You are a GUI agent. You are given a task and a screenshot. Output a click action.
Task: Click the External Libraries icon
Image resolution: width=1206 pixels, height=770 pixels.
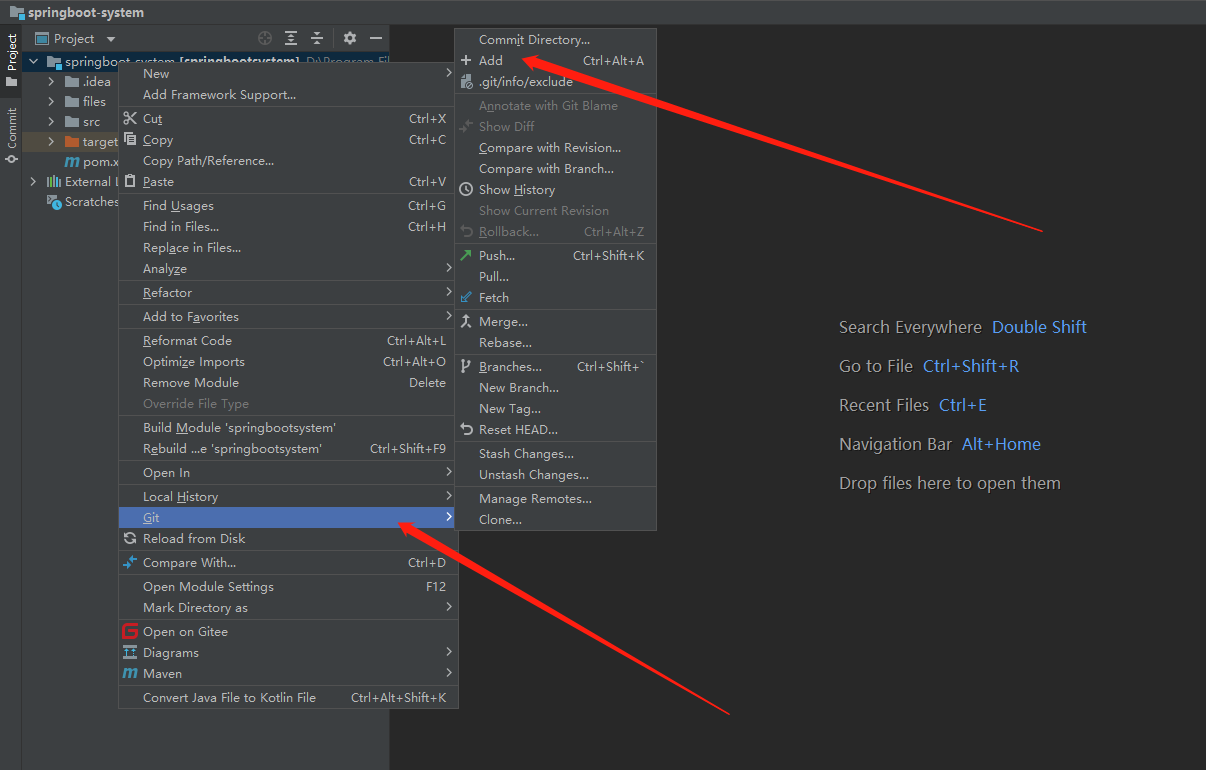tap(54, 182)
